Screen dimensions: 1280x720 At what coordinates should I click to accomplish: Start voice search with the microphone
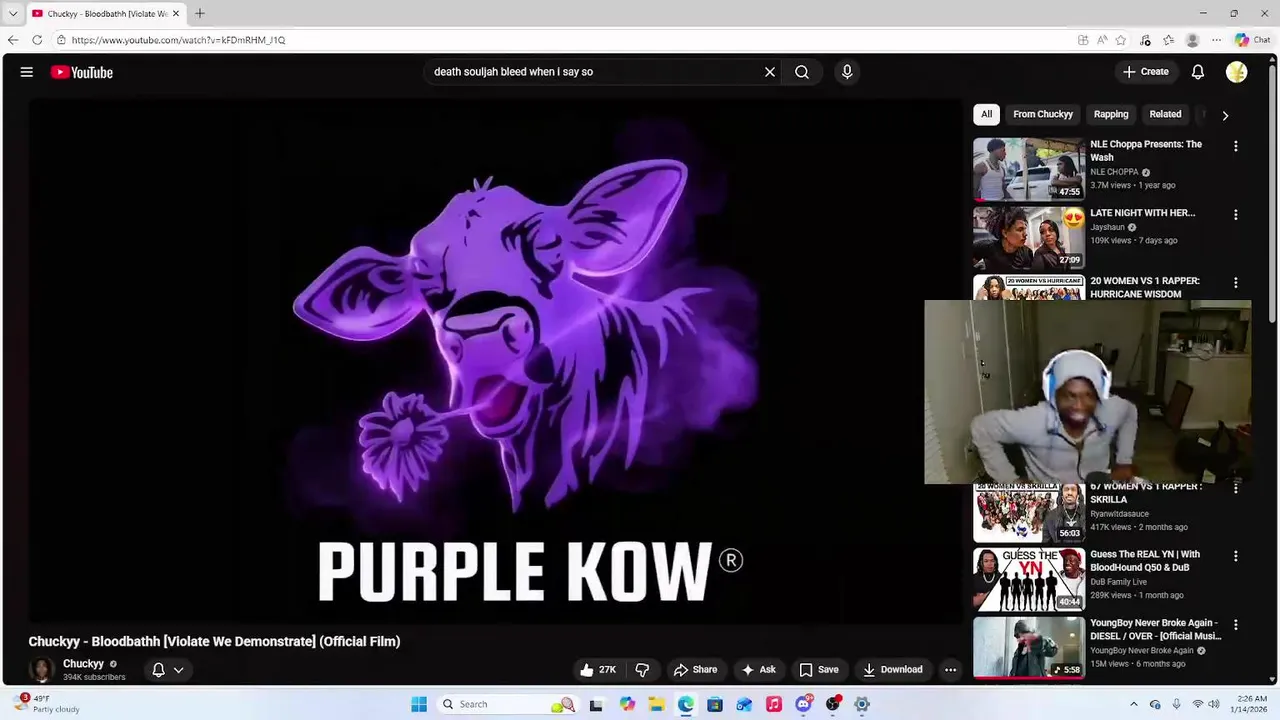(x=847, y=72)
